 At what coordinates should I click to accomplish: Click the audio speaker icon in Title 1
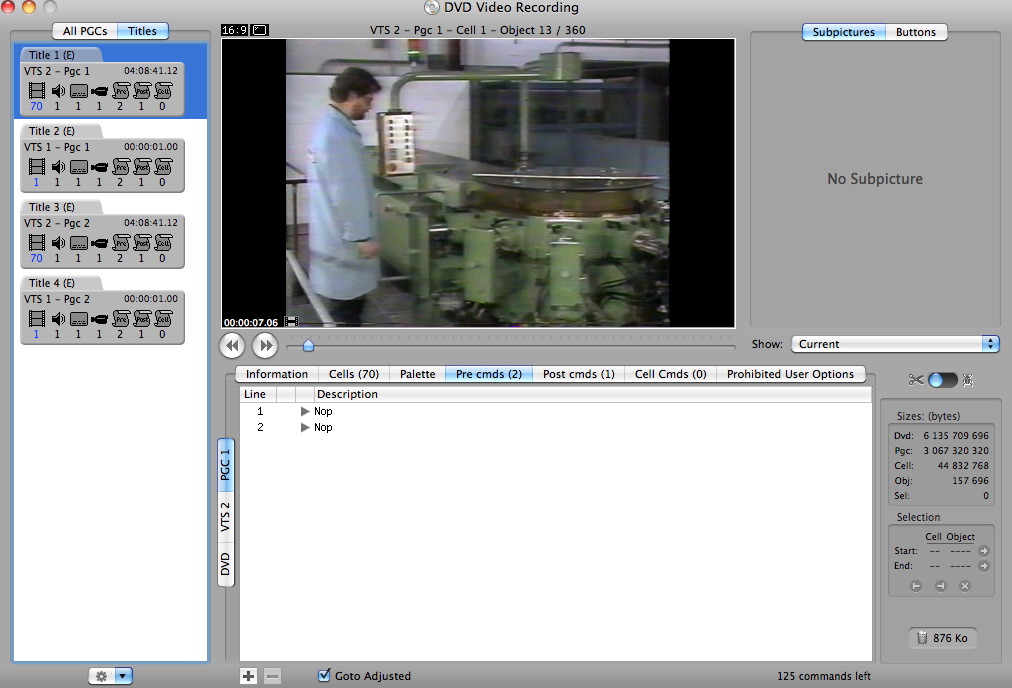coord(58,91)
